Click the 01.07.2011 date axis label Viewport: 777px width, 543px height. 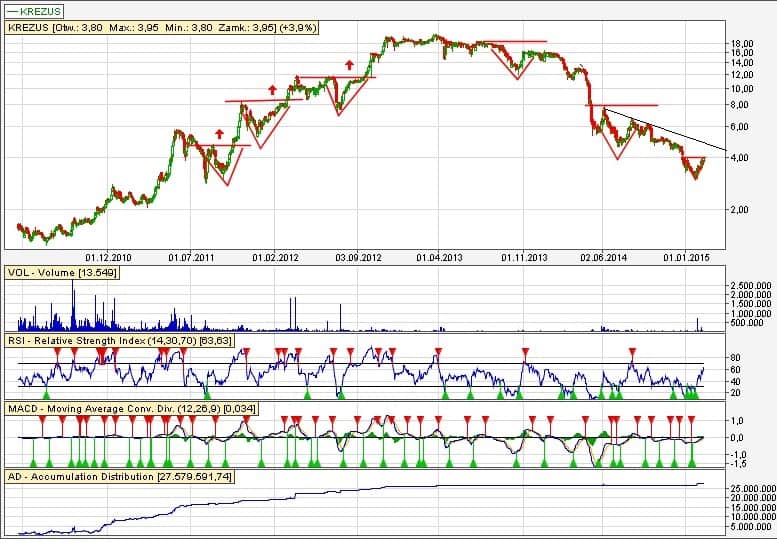(193, 257)
